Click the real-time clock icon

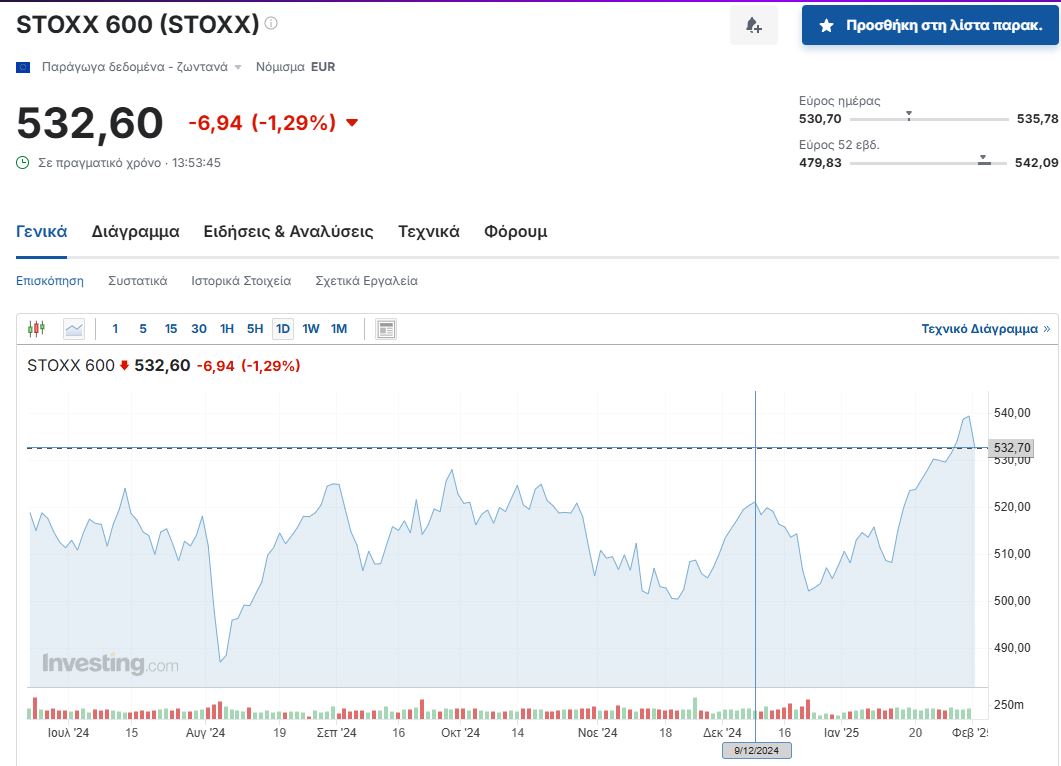pos(23,162)
